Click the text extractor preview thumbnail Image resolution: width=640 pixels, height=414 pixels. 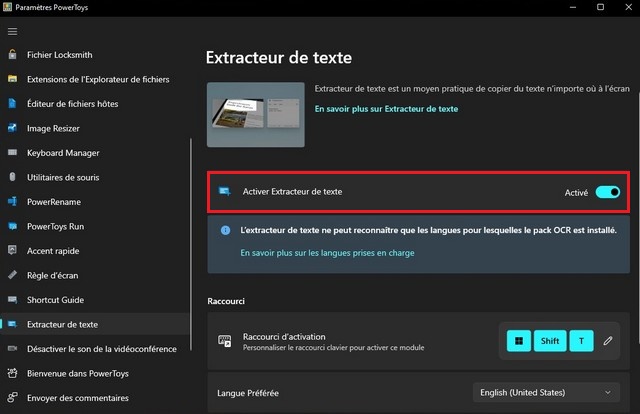click(256, 114)
